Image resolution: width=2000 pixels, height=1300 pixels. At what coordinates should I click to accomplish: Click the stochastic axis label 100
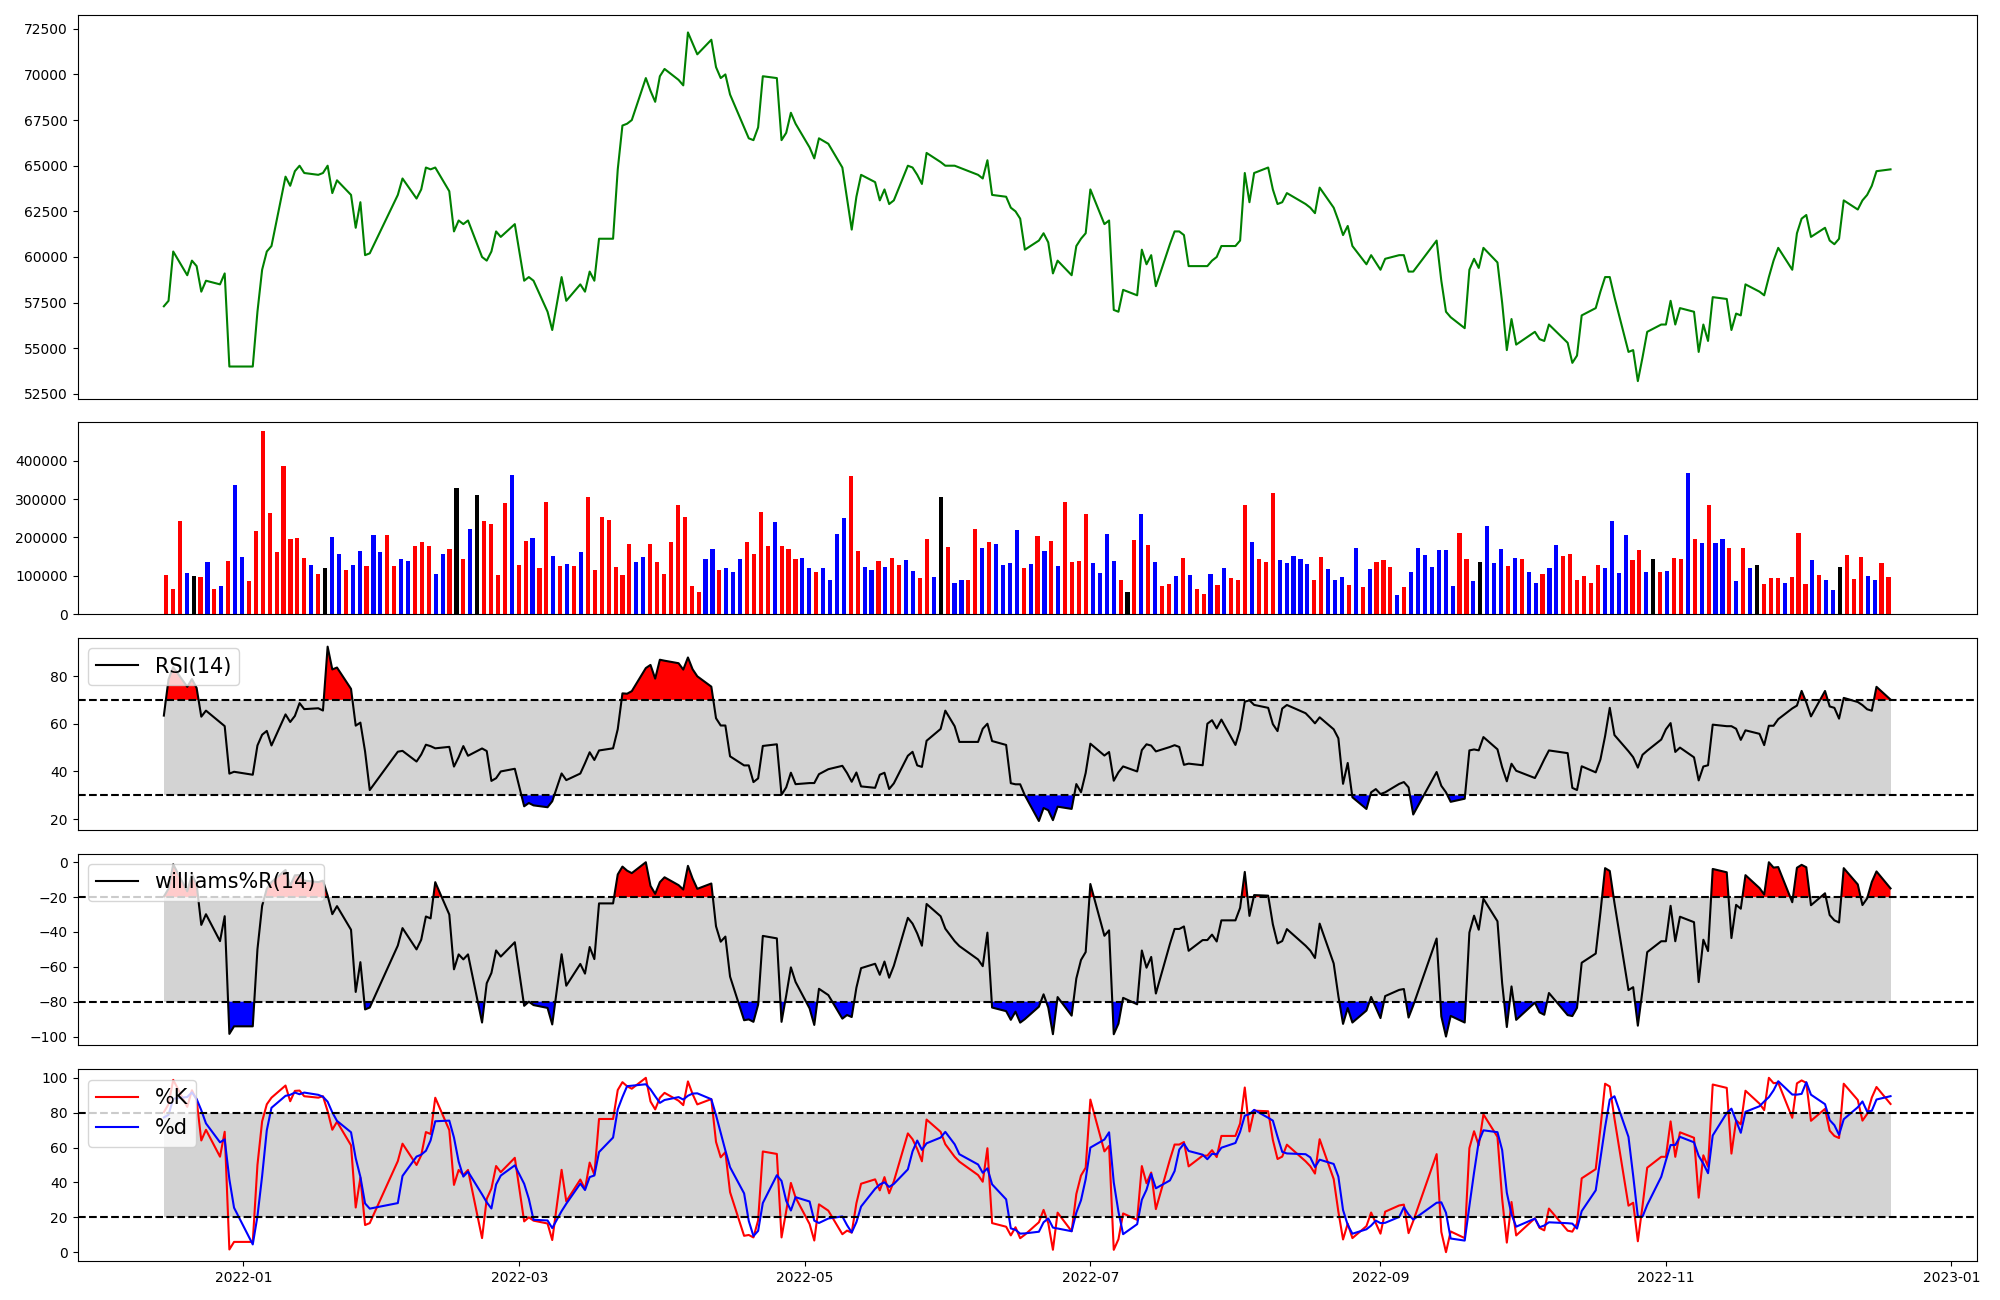56,1078
